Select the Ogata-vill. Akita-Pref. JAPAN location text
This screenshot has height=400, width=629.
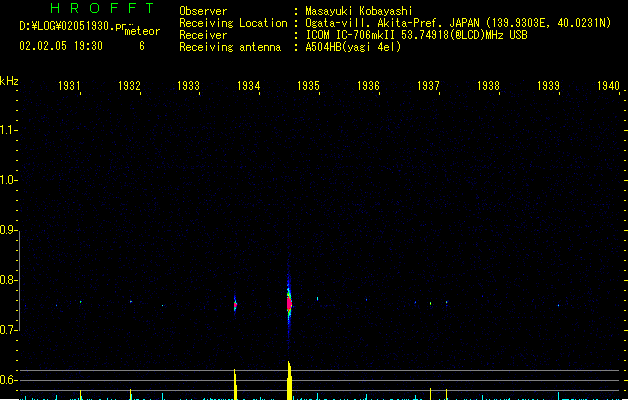458,23
